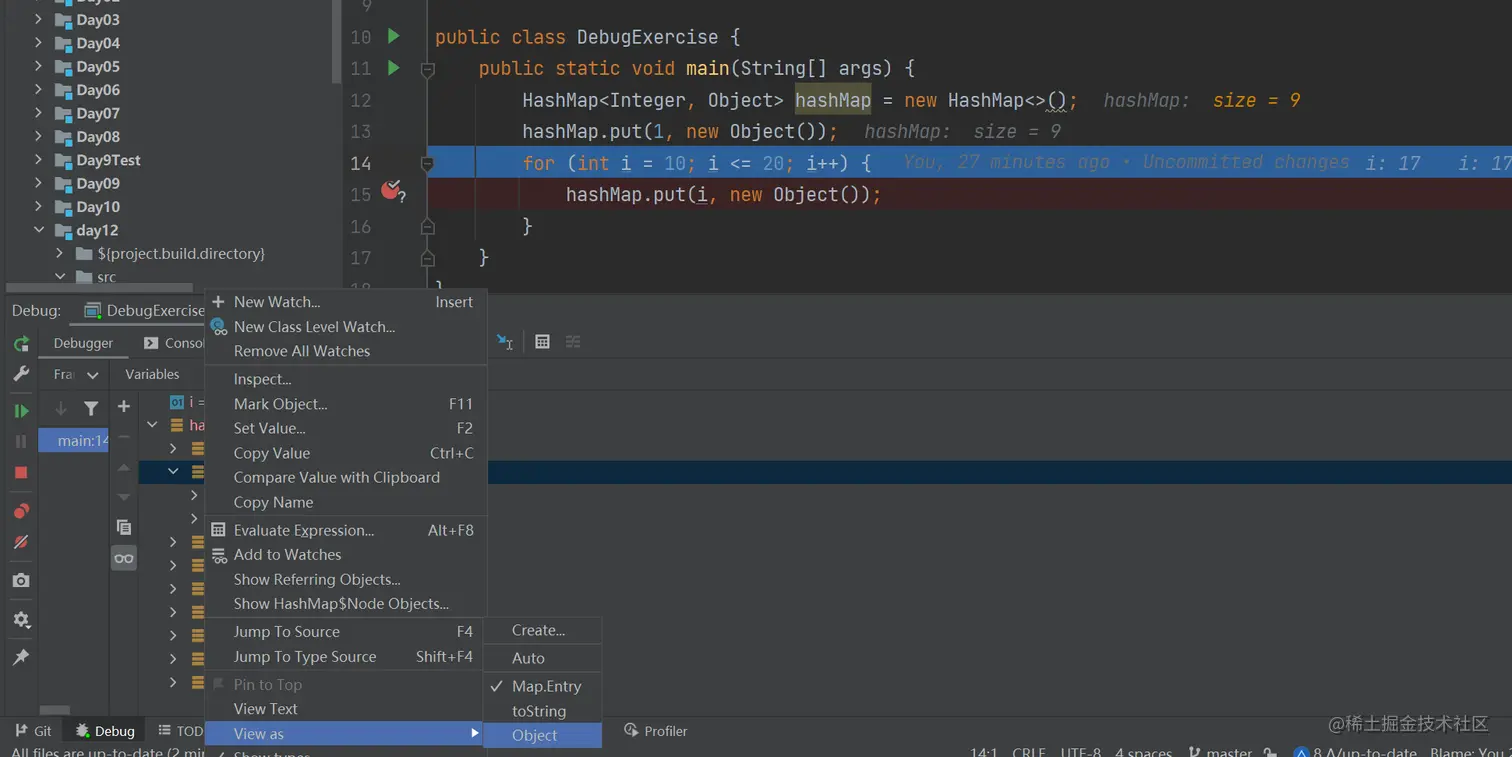Click Git branch master in status bar

tap(1220, 752)
